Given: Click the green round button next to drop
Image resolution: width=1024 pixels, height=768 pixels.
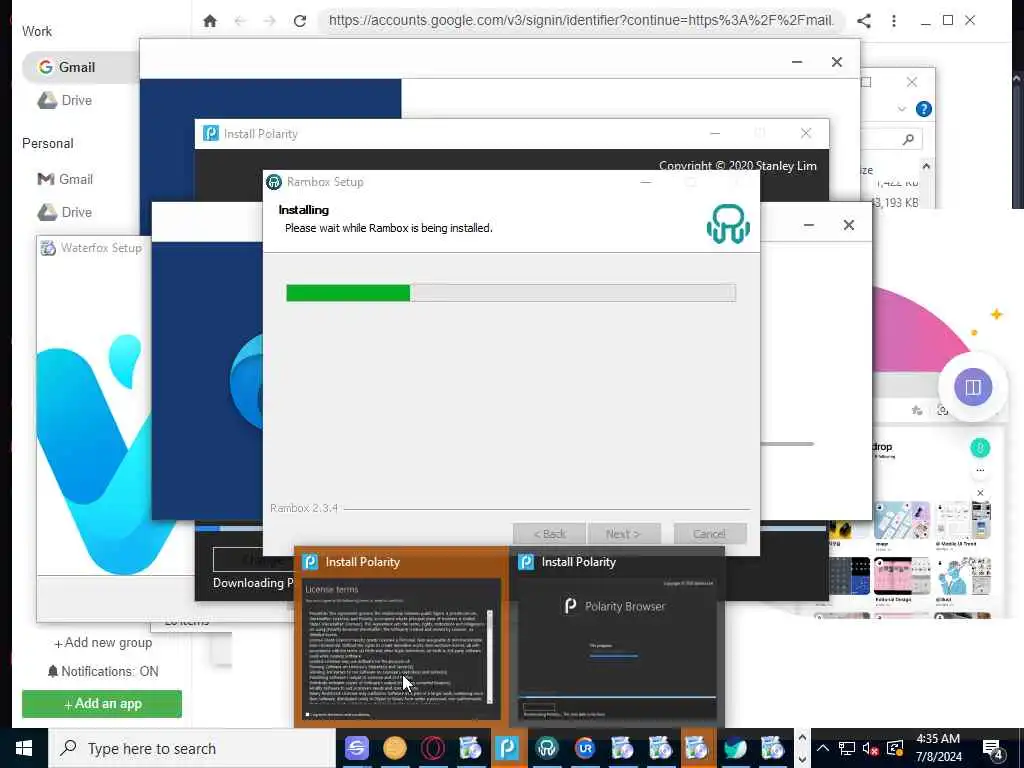Looking at the screenshot, I should click(980, 448).
